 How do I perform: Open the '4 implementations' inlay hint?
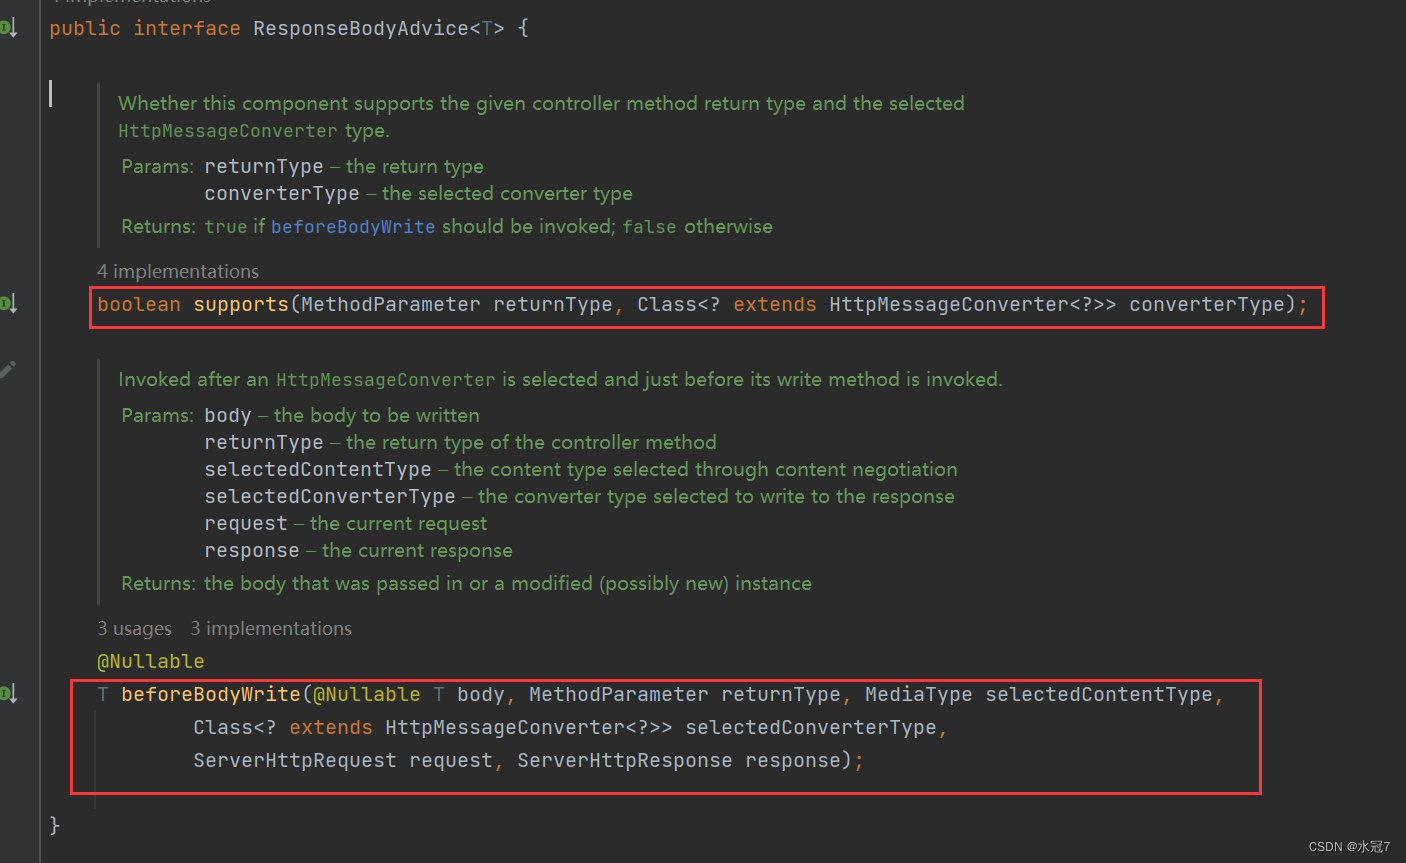tap(178, 271)
